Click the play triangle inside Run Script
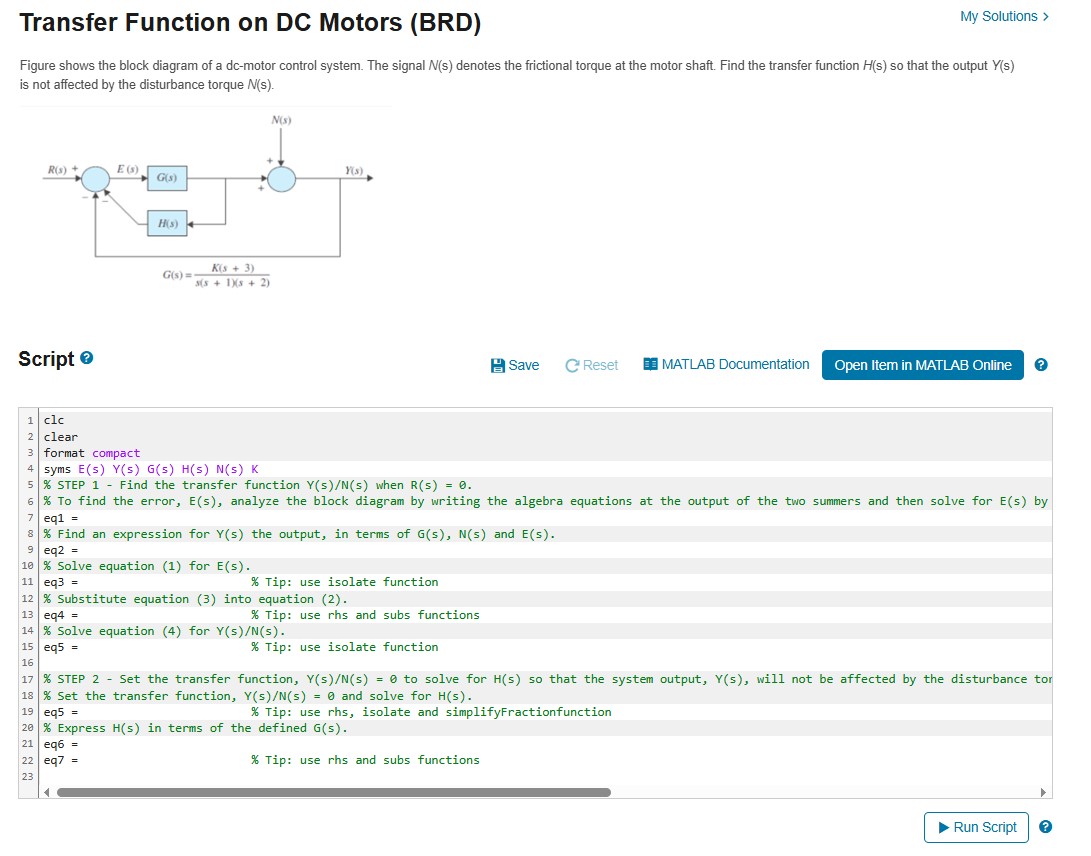1091x856 pixels. [x=943, y=827]
